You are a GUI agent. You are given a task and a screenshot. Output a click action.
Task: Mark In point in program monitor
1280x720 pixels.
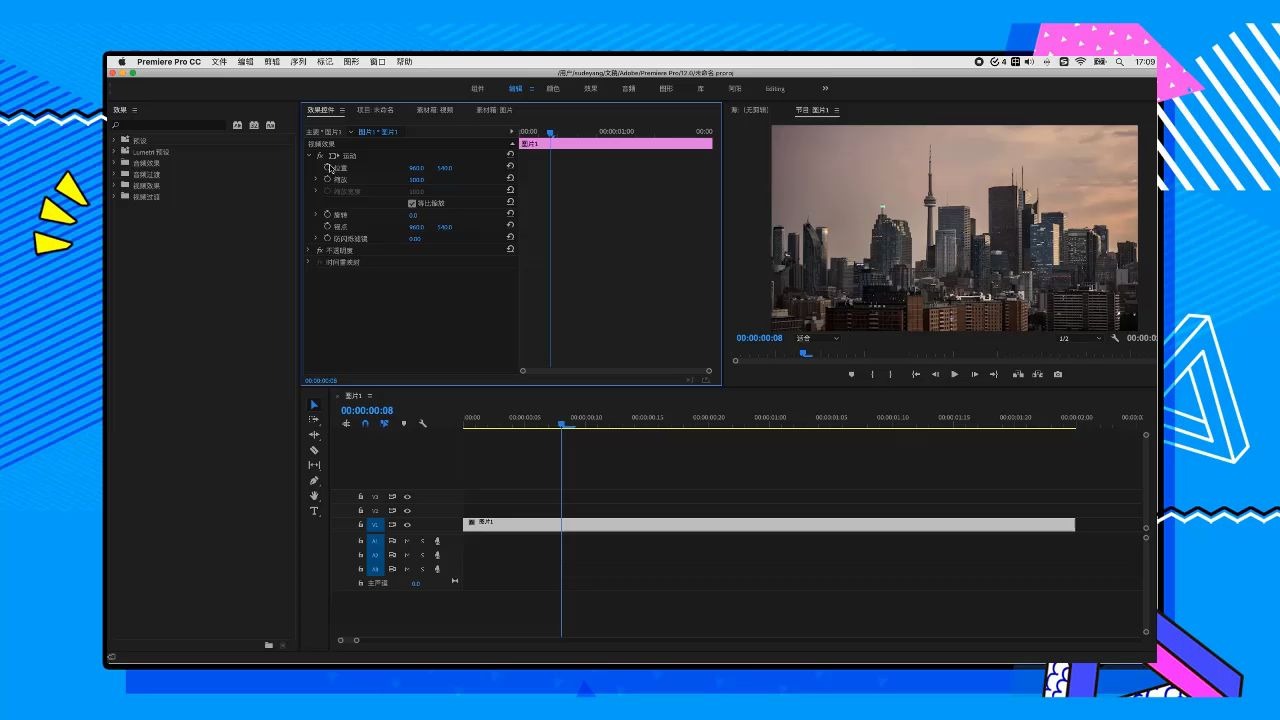[872, 375]
